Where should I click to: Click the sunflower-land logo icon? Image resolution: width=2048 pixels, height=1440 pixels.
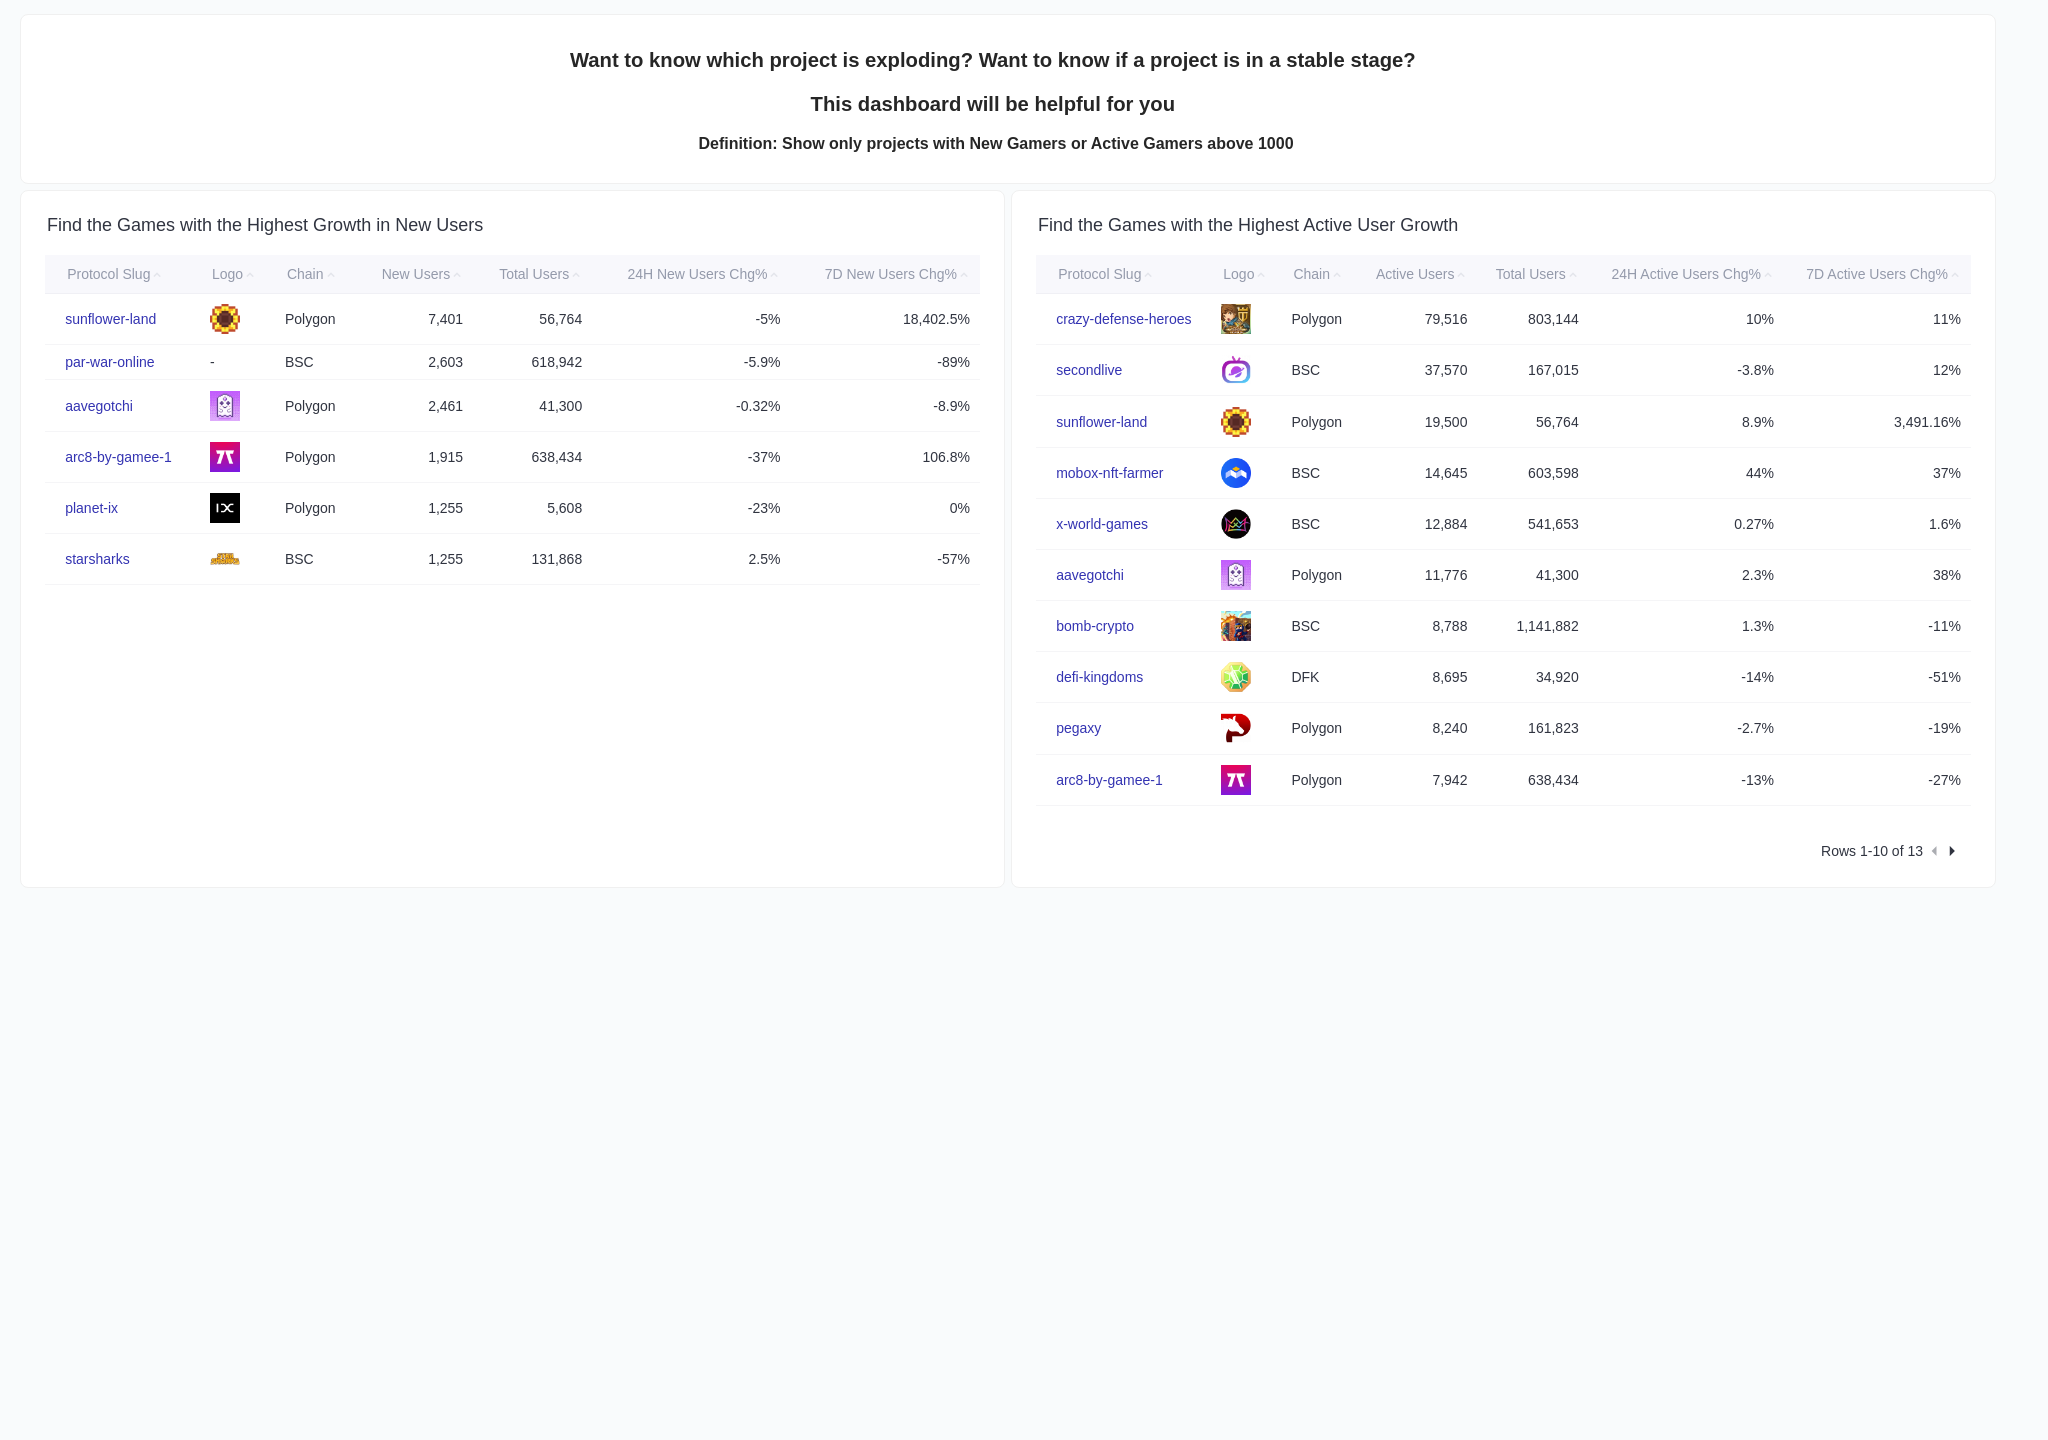(224, 319)
